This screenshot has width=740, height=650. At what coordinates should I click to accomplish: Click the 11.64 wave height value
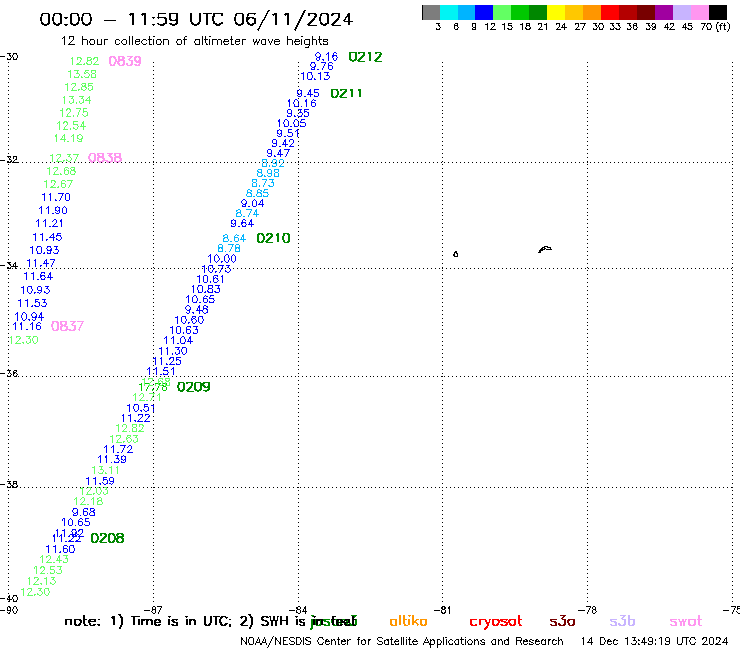pyautogui.click(x=38, y=276)
